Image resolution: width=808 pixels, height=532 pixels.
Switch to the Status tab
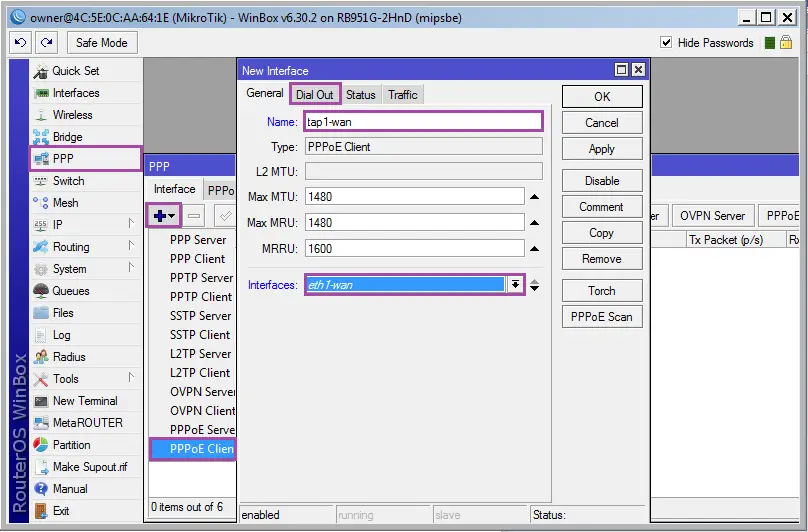tap(361, 95)
